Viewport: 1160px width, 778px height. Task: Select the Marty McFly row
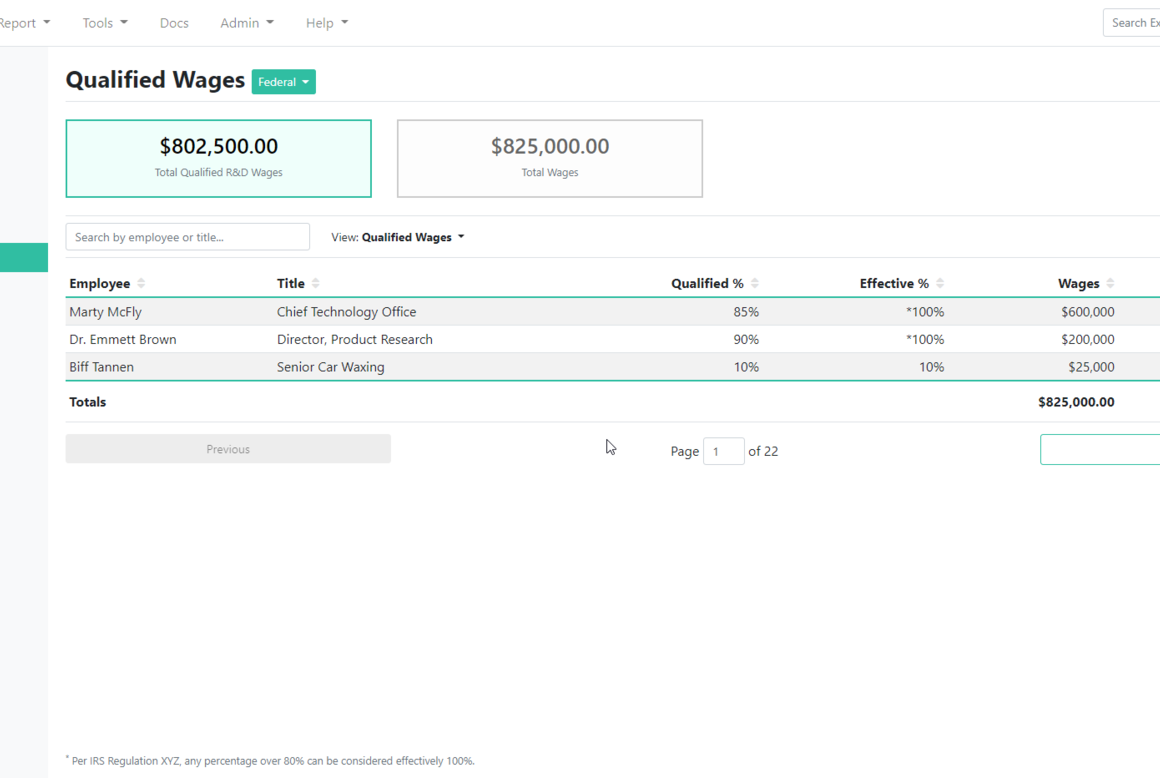(613, 312)
